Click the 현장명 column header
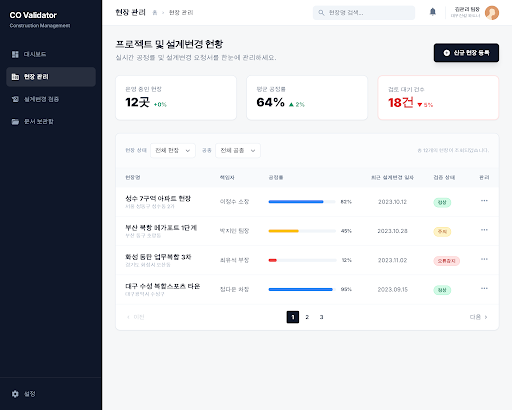This screenshot has height=410, width=512. [133, 177]
